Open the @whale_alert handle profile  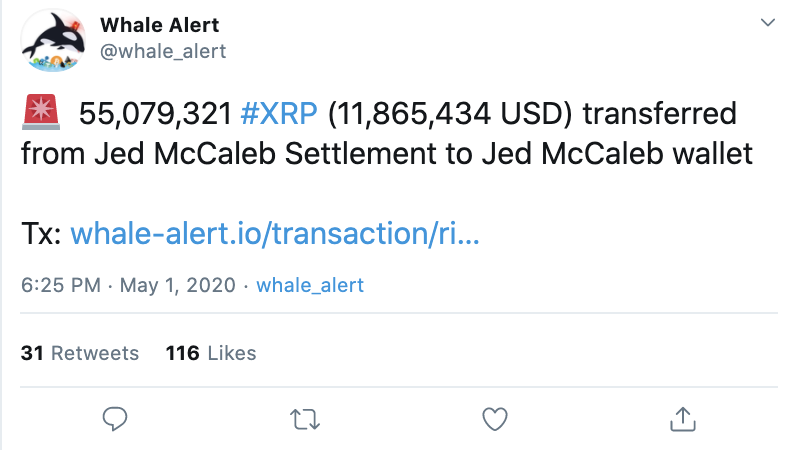click(x=163, y=51)
